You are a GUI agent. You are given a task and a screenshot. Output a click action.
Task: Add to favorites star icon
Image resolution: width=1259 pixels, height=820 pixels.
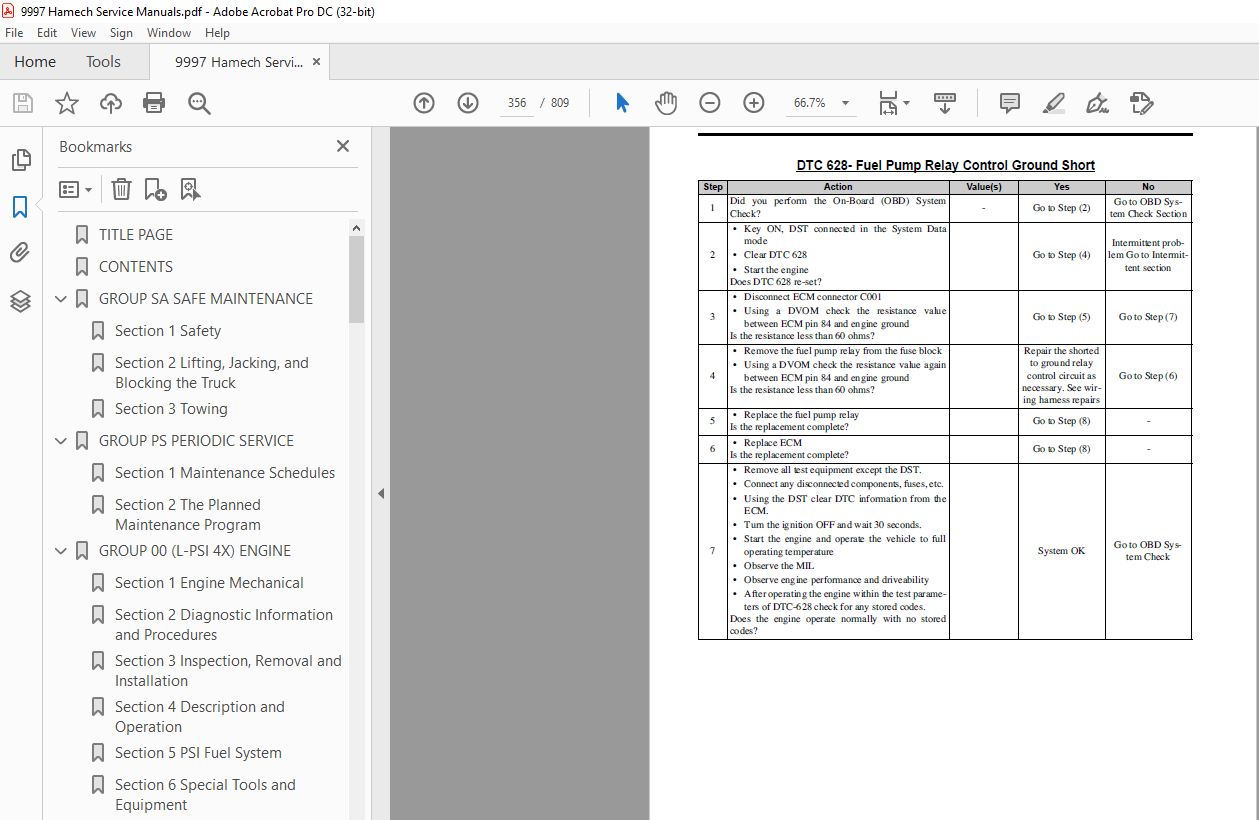point(67,103)
